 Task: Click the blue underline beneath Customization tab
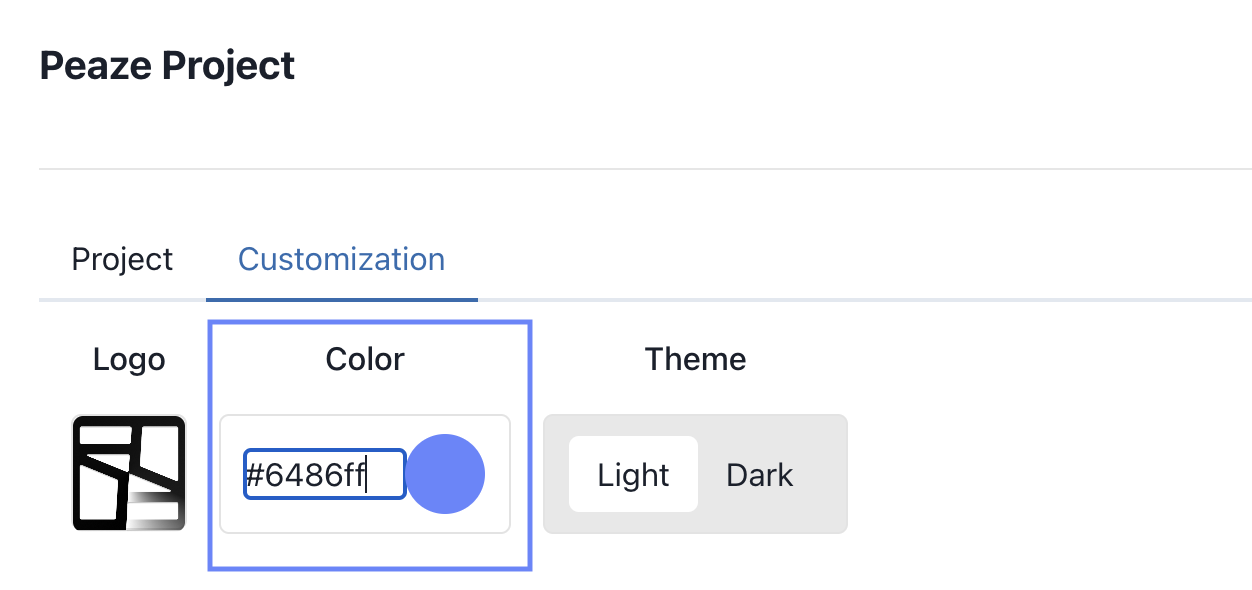click(x=341, y=299)
